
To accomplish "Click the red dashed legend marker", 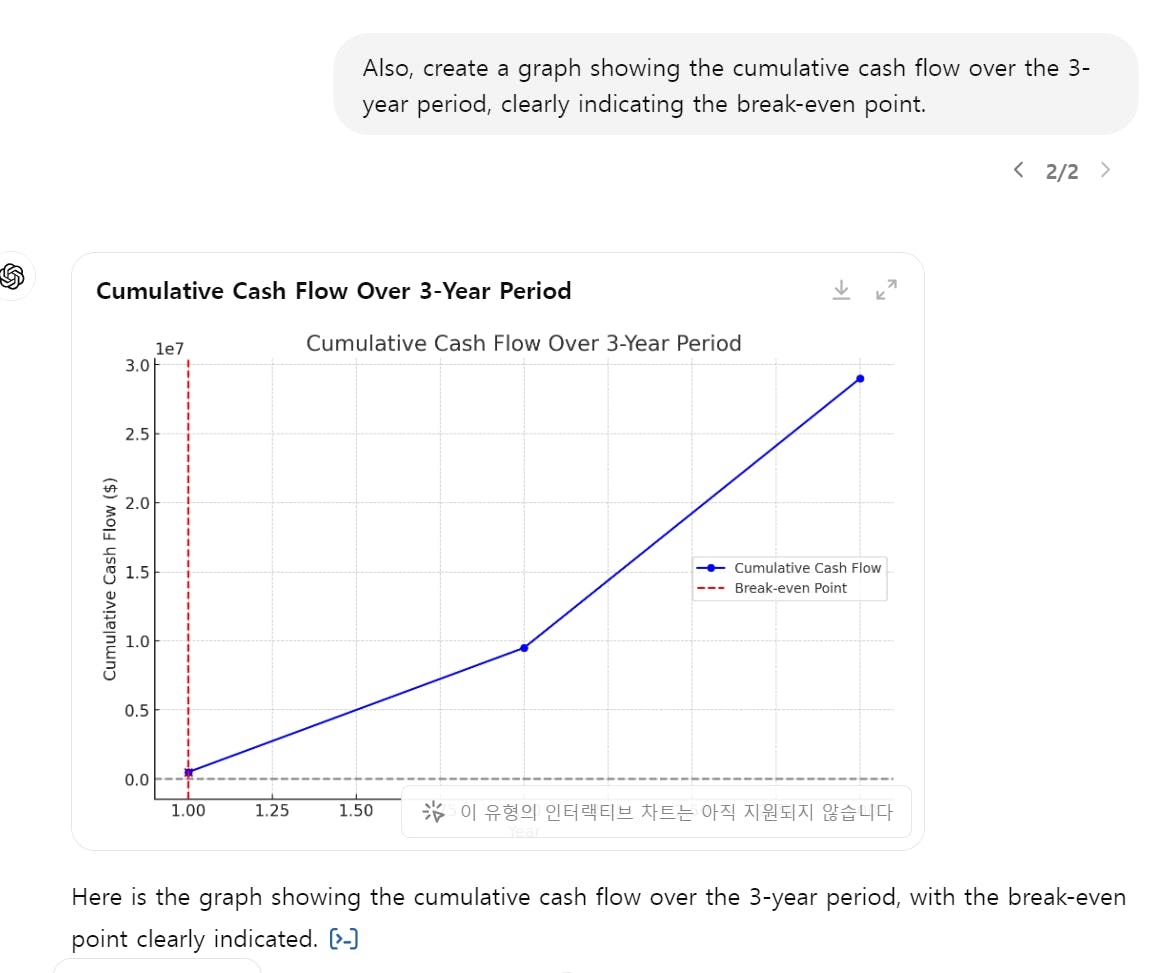I will pyautogui.click(x=710, y=588).
